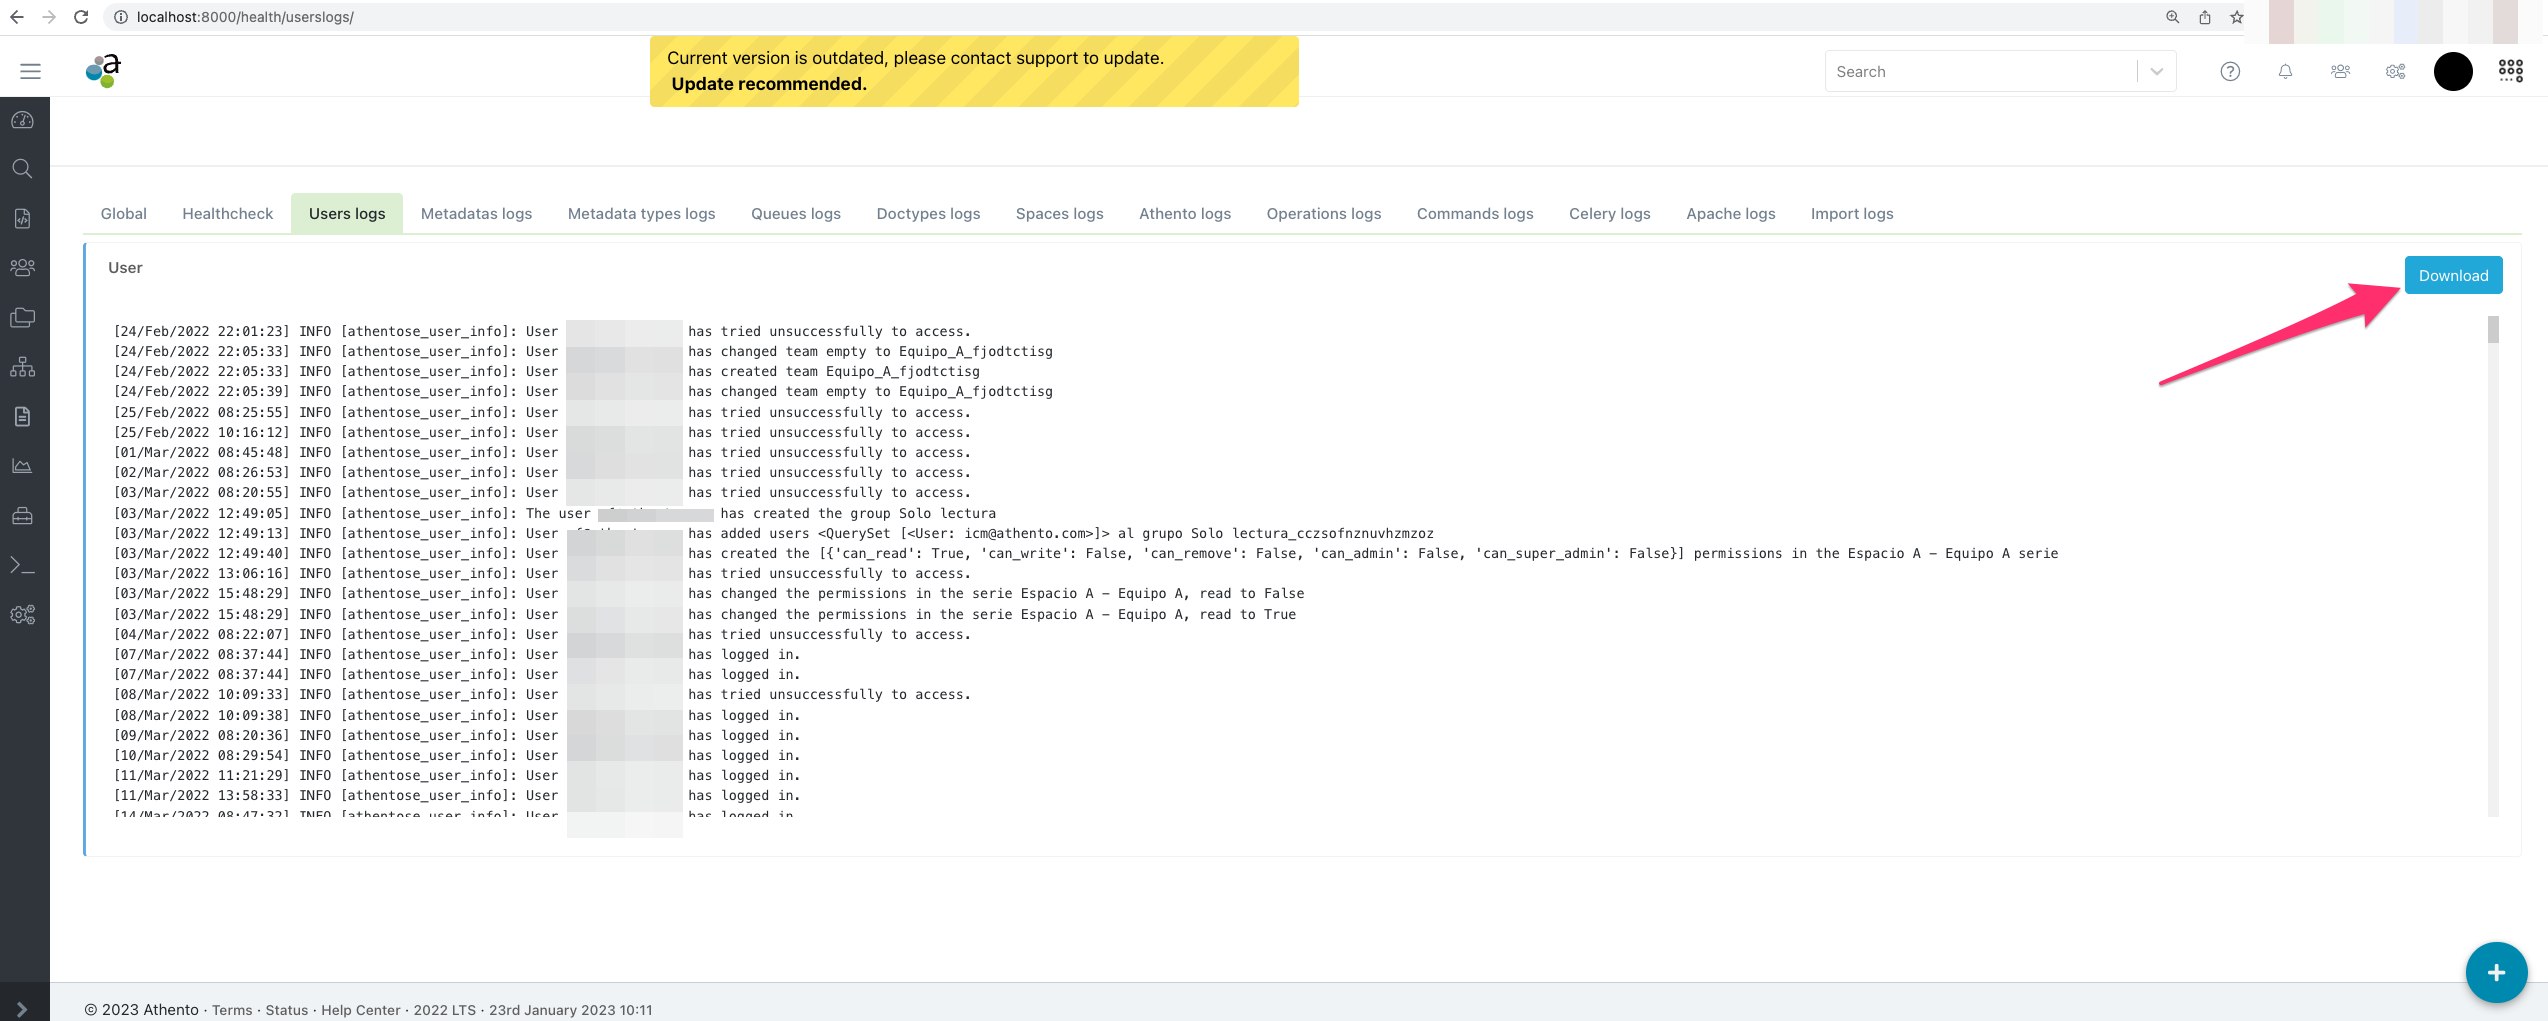Screen dimensions: 2548x1021
Task: Open the apps grid icon
Action: (x=2510, y=71)
